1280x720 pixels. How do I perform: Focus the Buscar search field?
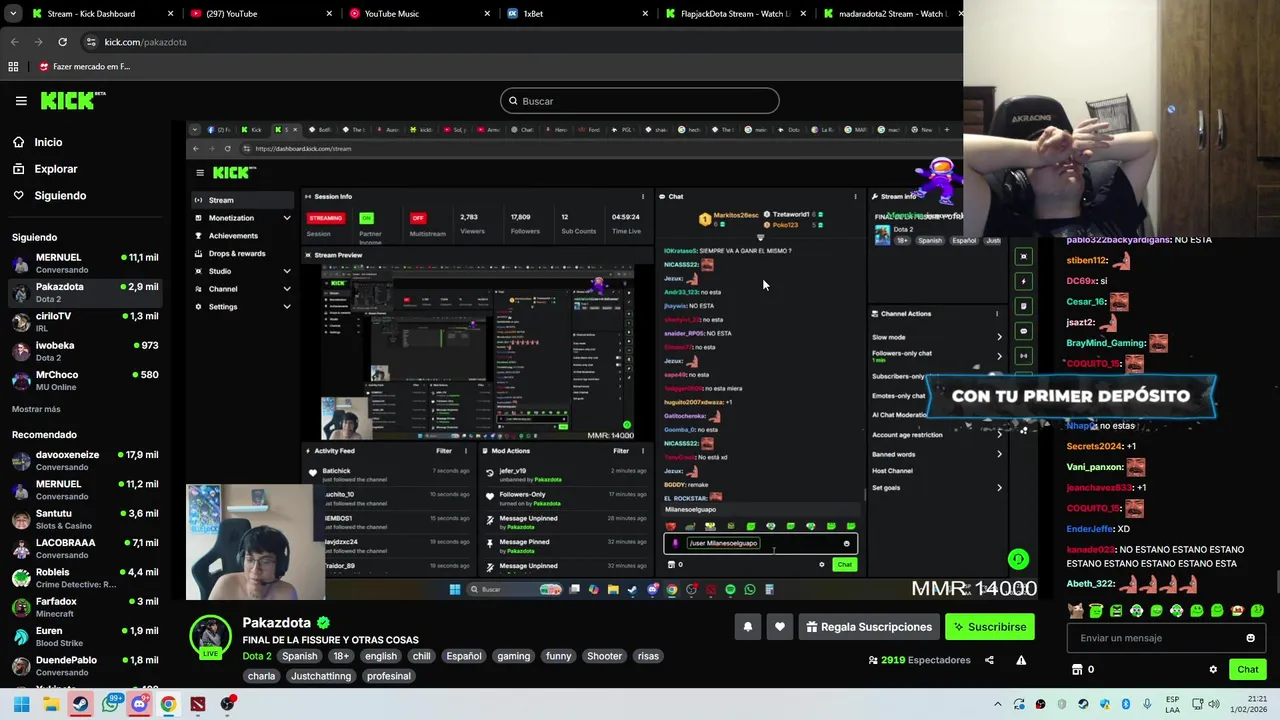pyautogui.click(x=640, y=101)
